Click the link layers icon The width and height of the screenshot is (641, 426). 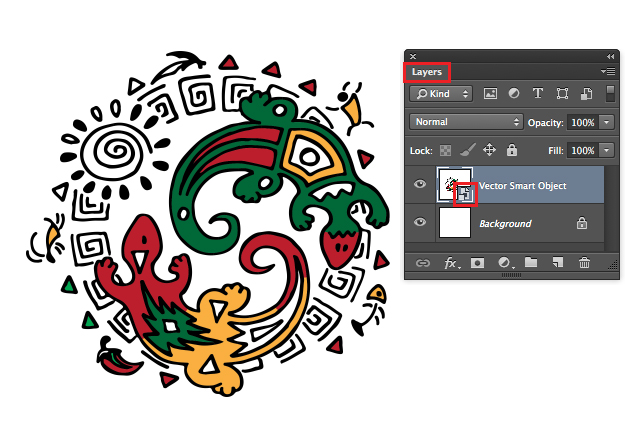(423, 263)
